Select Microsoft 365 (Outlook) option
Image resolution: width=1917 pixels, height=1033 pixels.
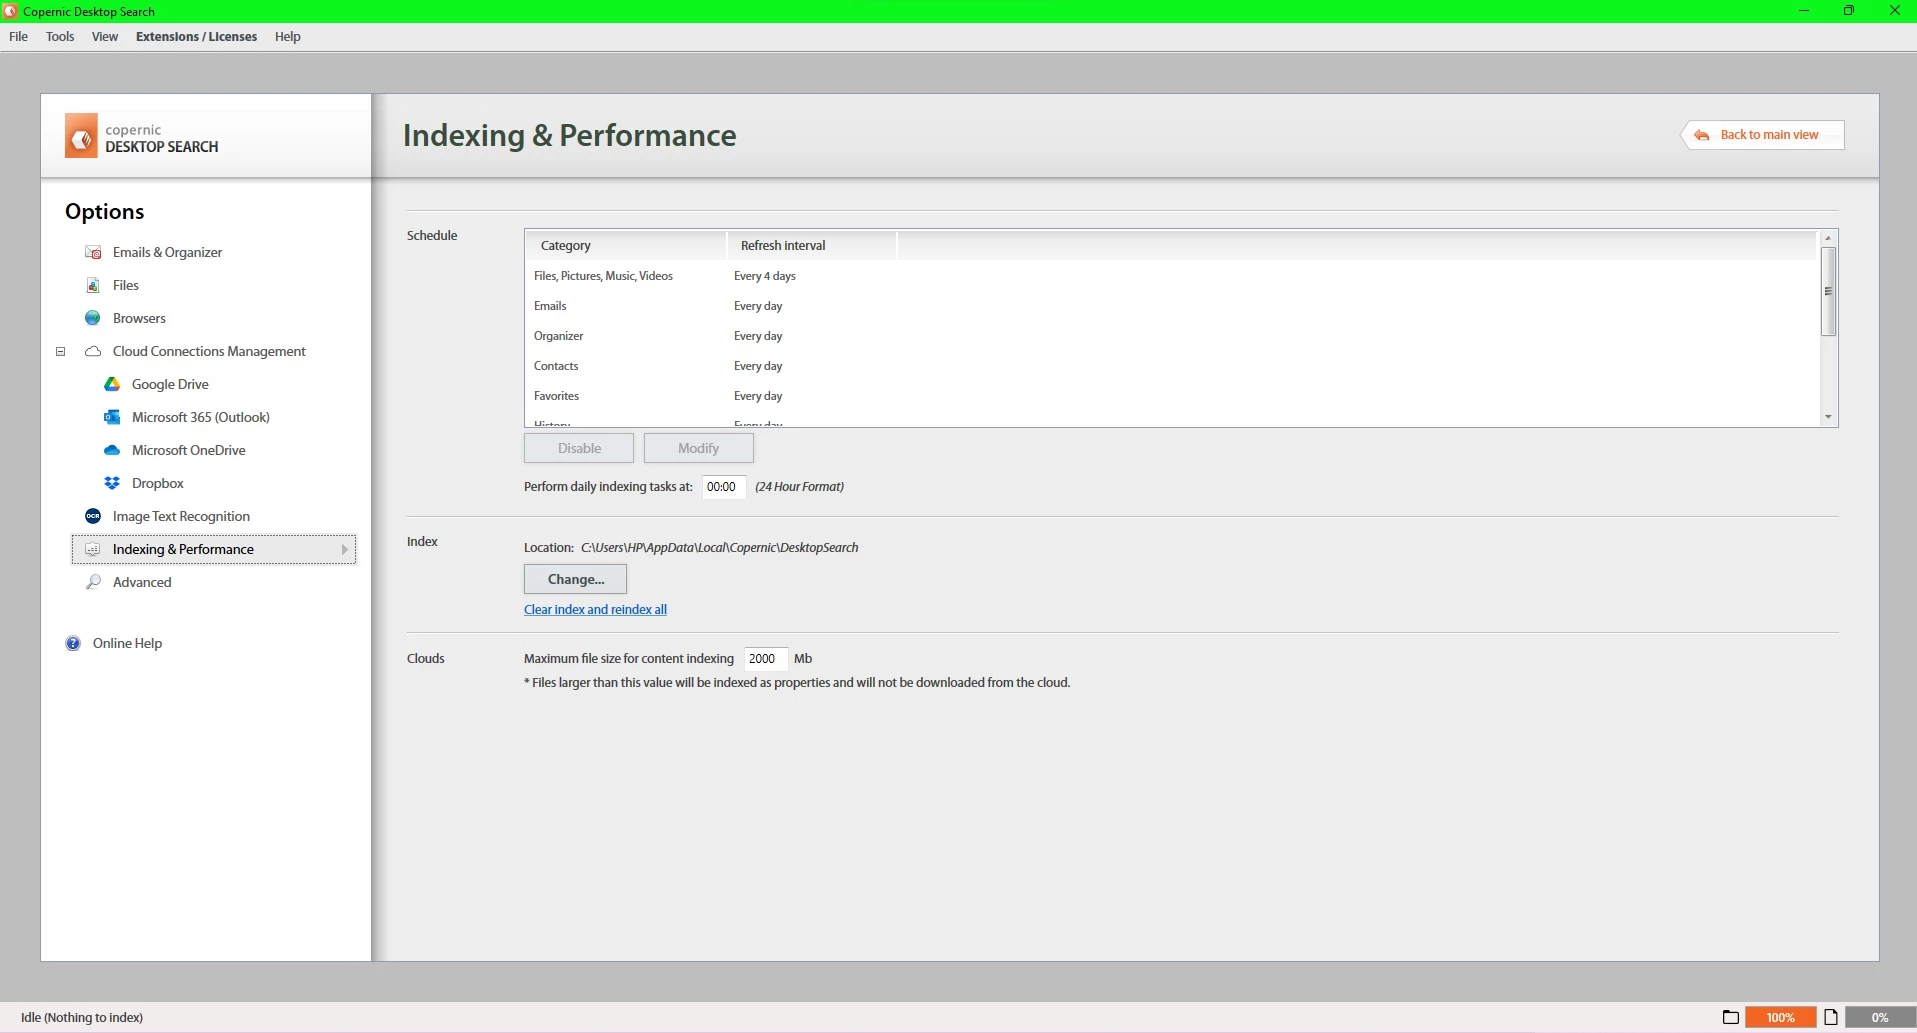tap(201, 417)
